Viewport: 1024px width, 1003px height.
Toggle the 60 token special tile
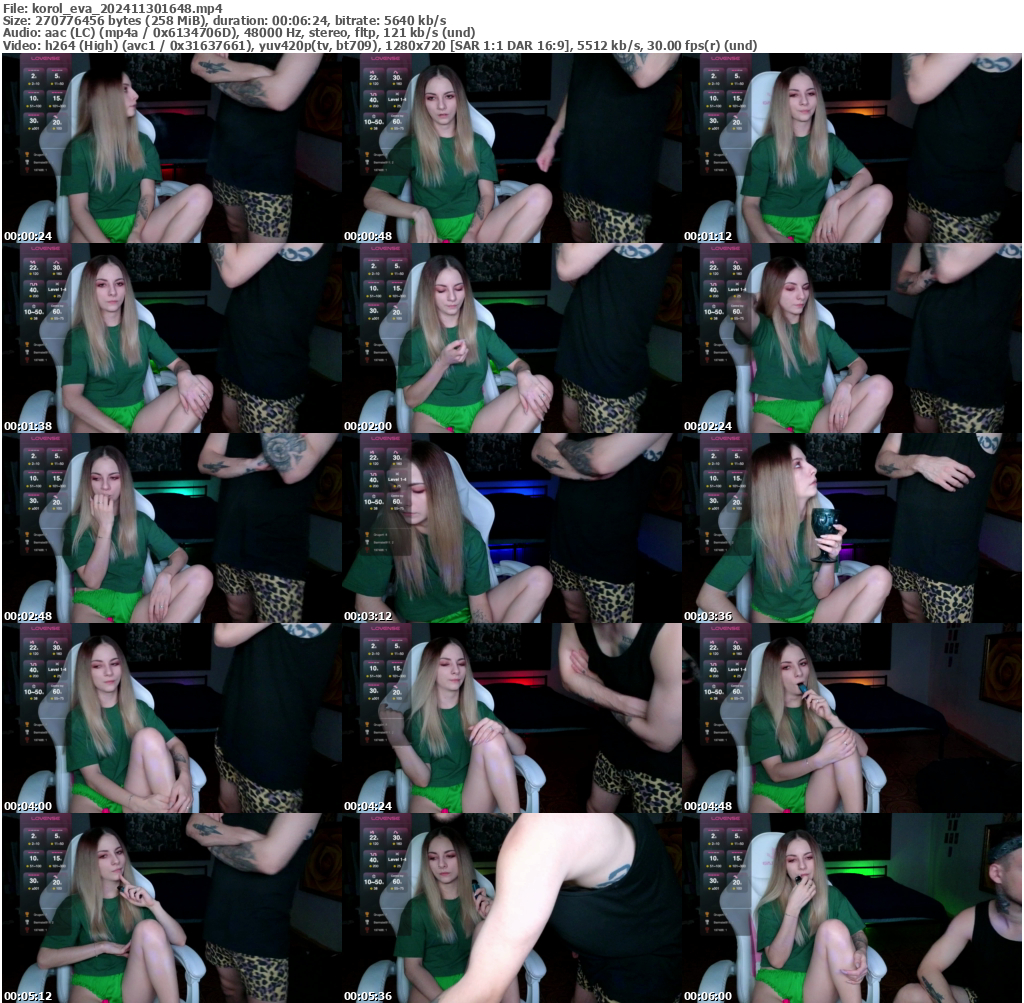396,121
